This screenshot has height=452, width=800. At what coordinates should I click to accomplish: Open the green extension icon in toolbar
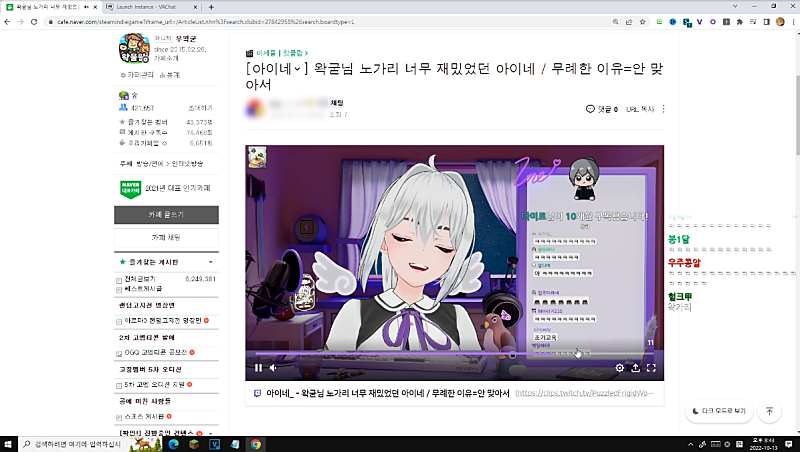pos(660,22)
